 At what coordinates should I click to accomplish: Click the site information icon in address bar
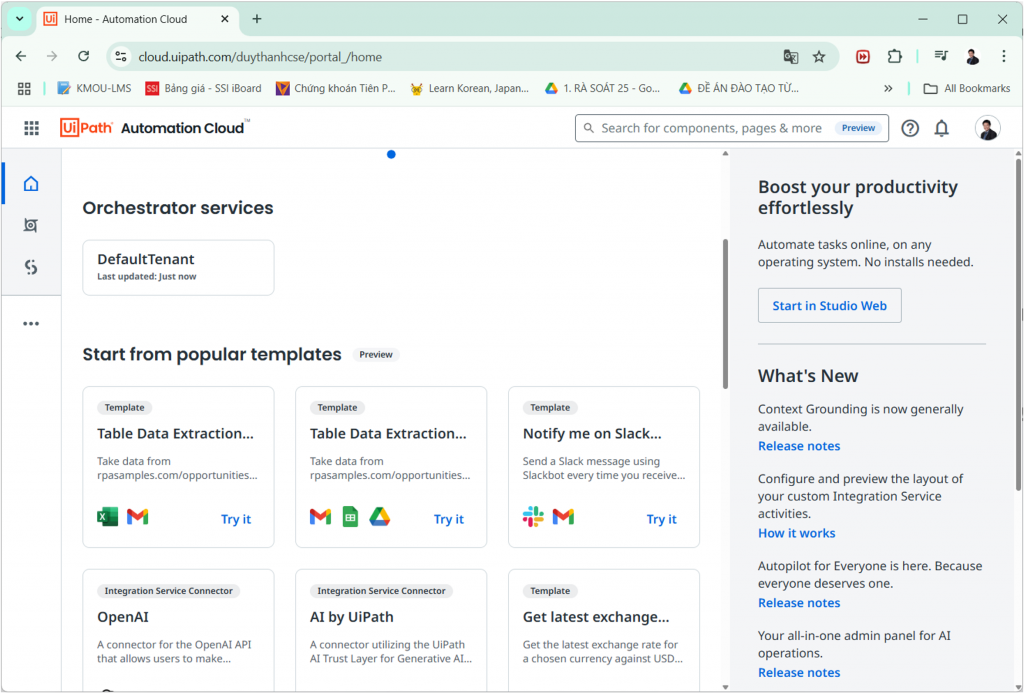[x=121, y=57]
